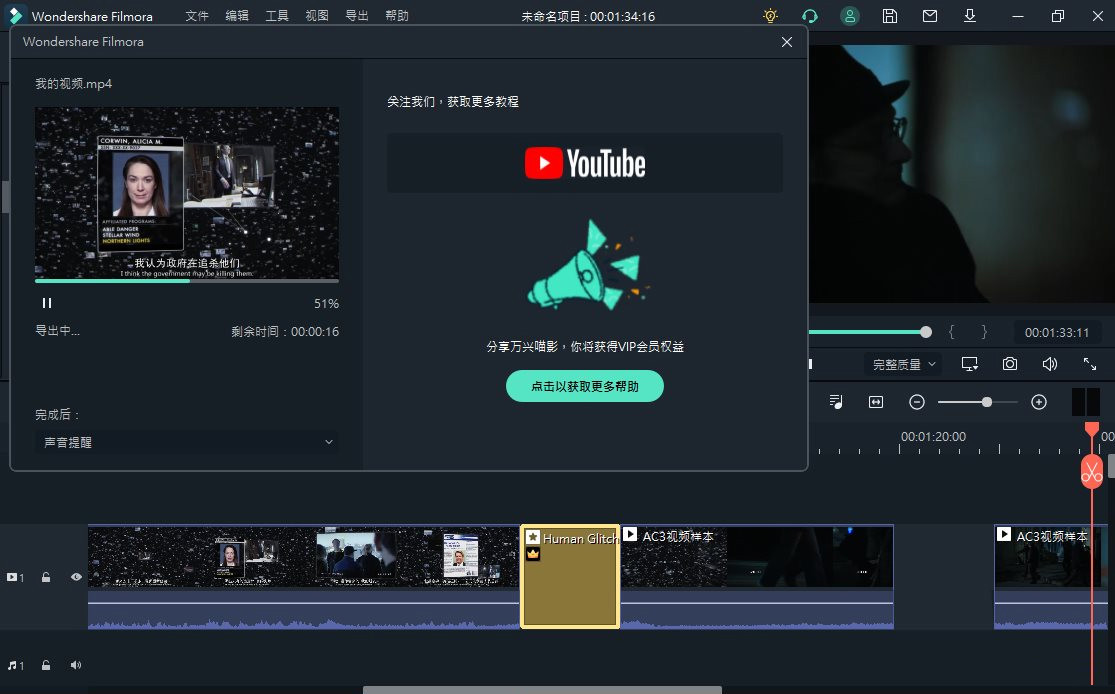Click the zoom-to-fit timeline icon
This screenshot has height=694, width=1115.
pos(875,401)
